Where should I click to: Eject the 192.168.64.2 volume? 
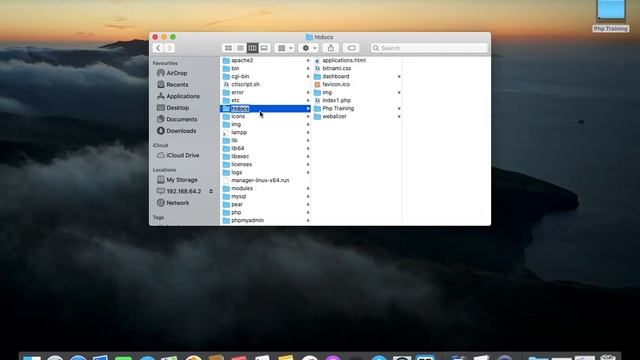click(x=211, y=191)
